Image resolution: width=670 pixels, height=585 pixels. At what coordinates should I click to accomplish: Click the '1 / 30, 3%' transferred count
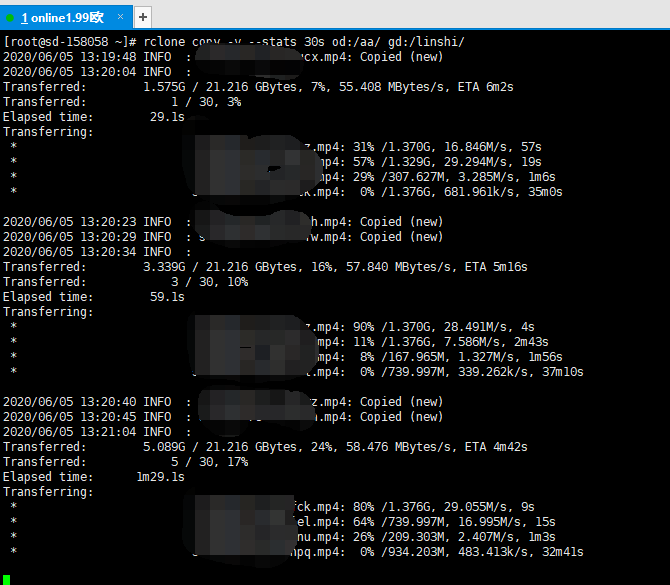(206, 102)
